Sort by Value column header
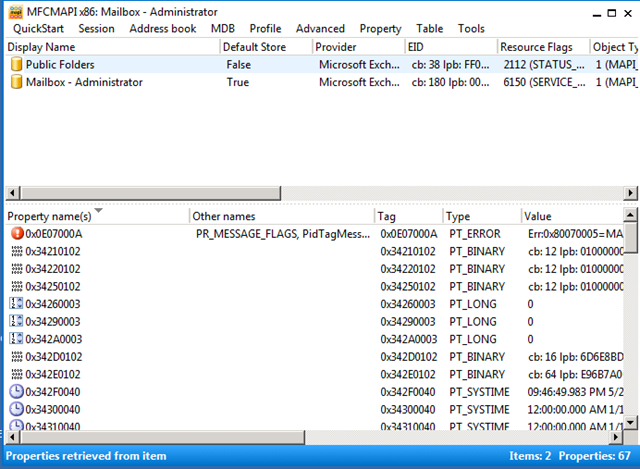The image size is (640, 469). point(572,216)
